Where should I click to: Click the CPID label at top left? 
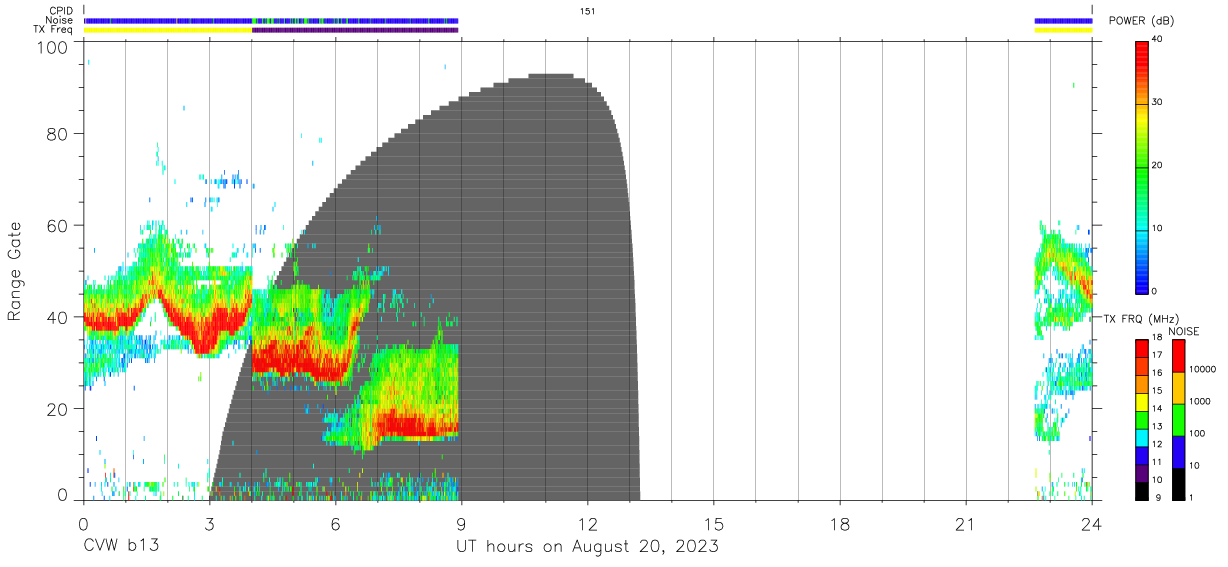click(61, 11)
